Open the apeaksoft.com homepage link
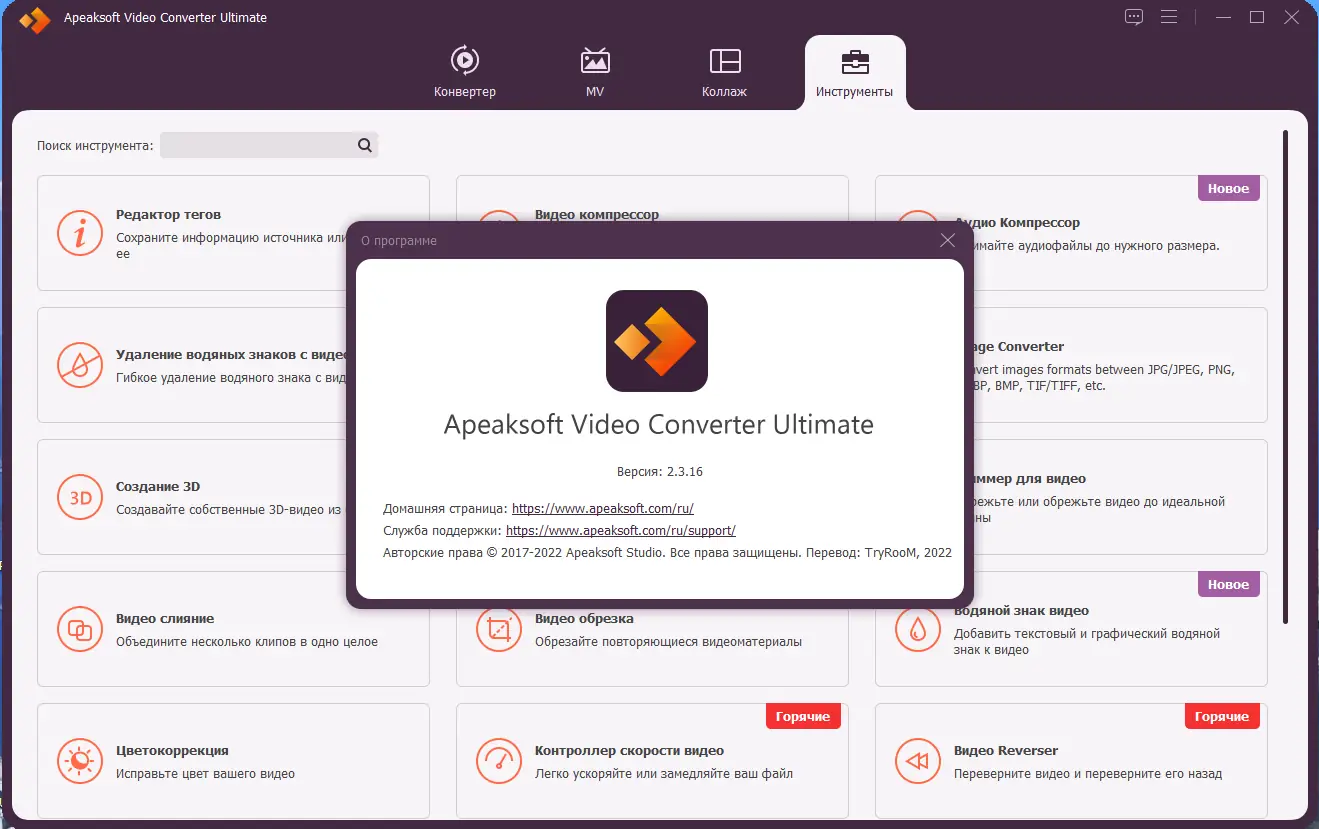 (x=601, y=508)
